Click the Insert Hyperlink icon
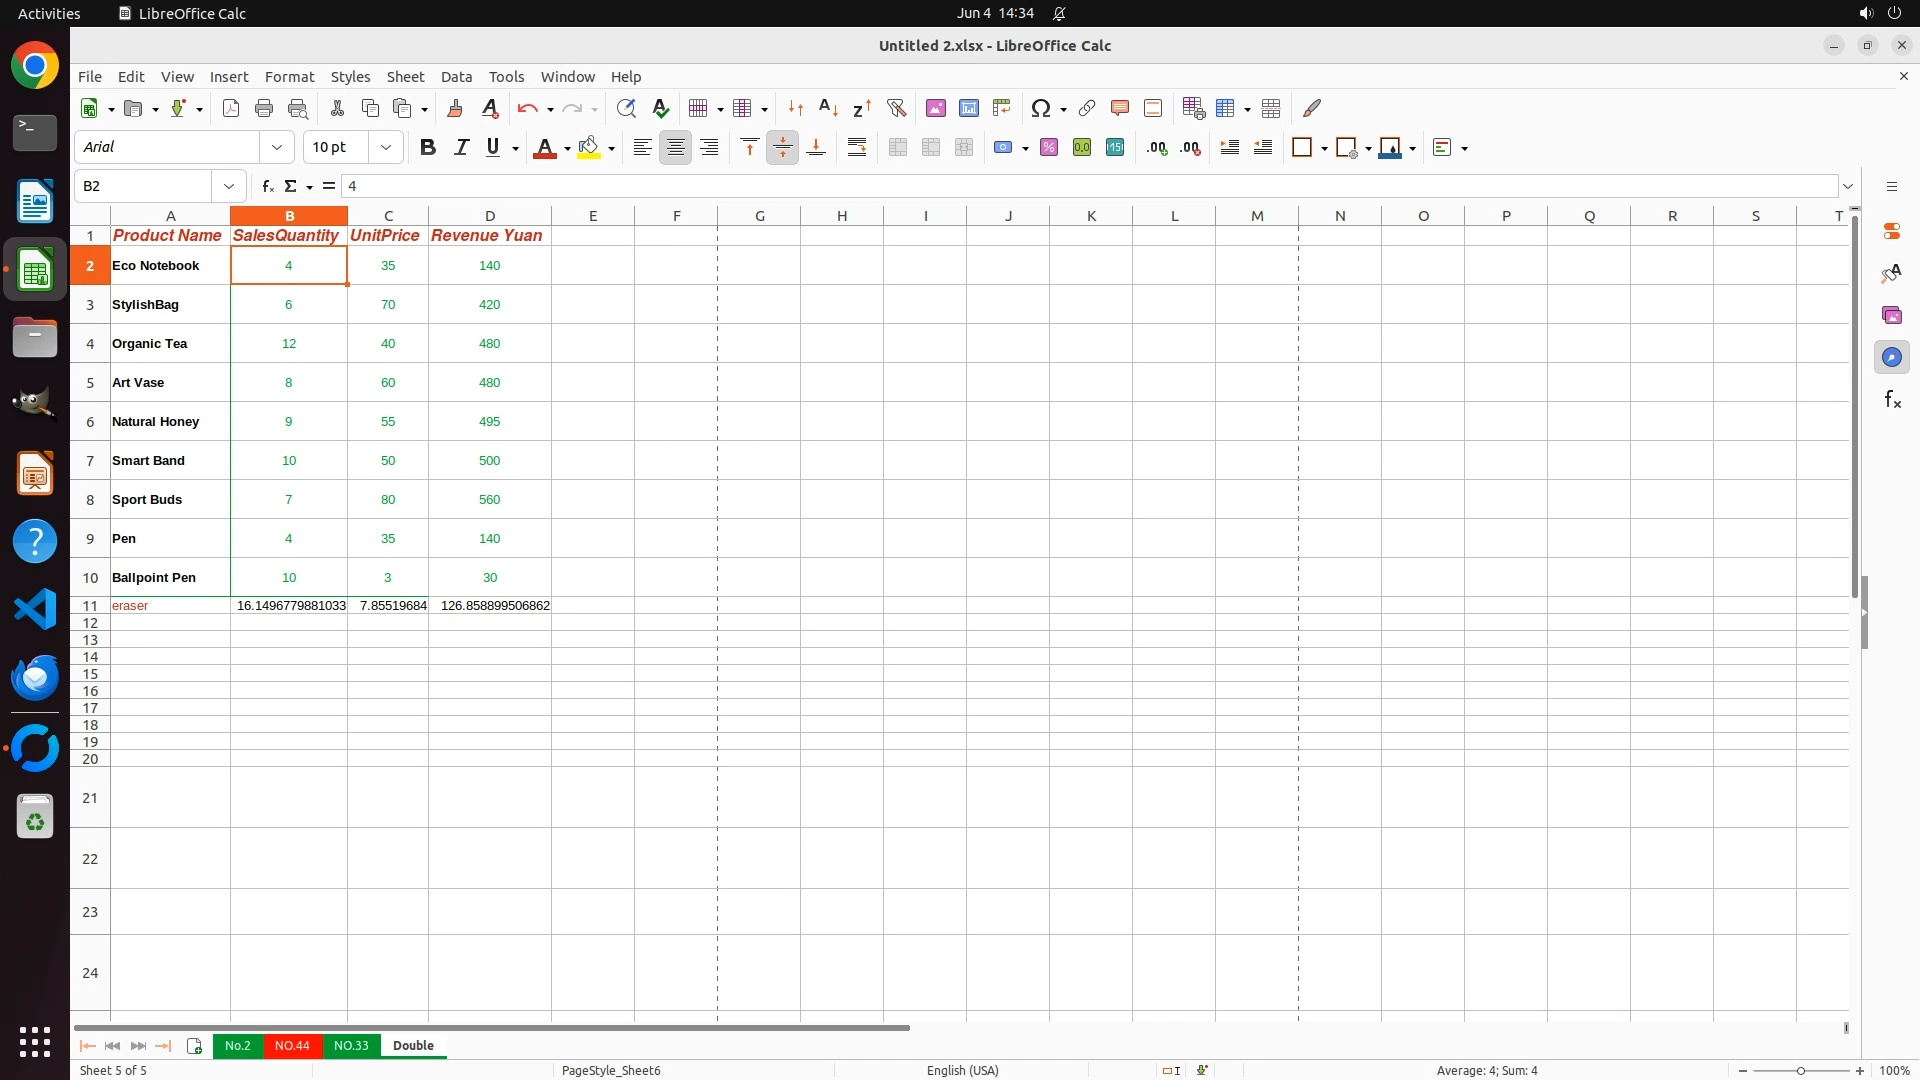 tap(1087, 108)
